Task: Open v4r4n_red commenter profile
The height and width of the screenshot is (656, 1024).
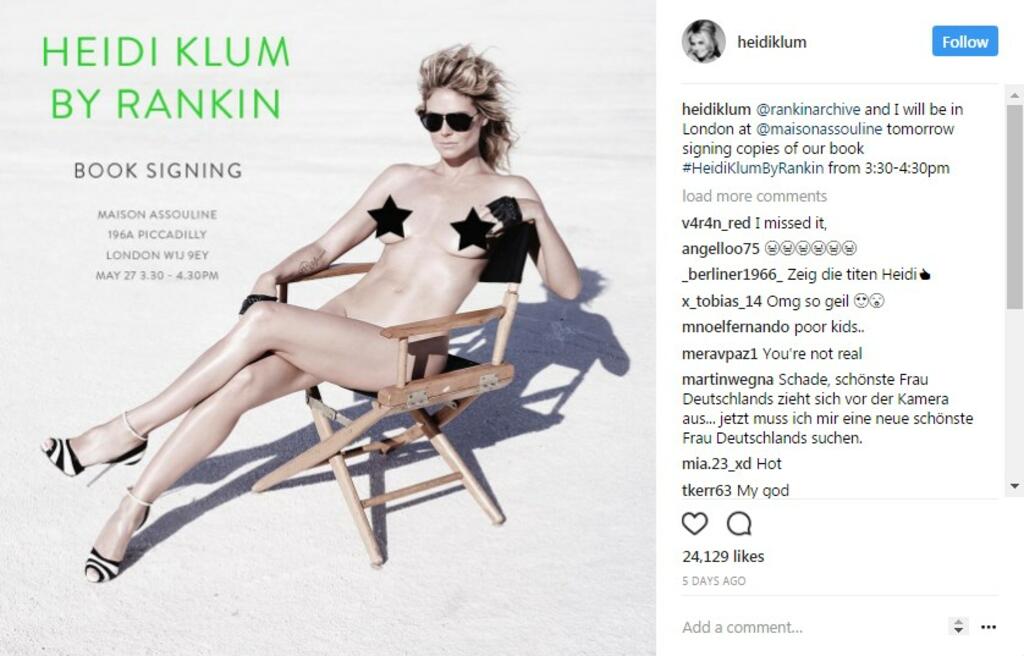Action: (x=716, y=223)
